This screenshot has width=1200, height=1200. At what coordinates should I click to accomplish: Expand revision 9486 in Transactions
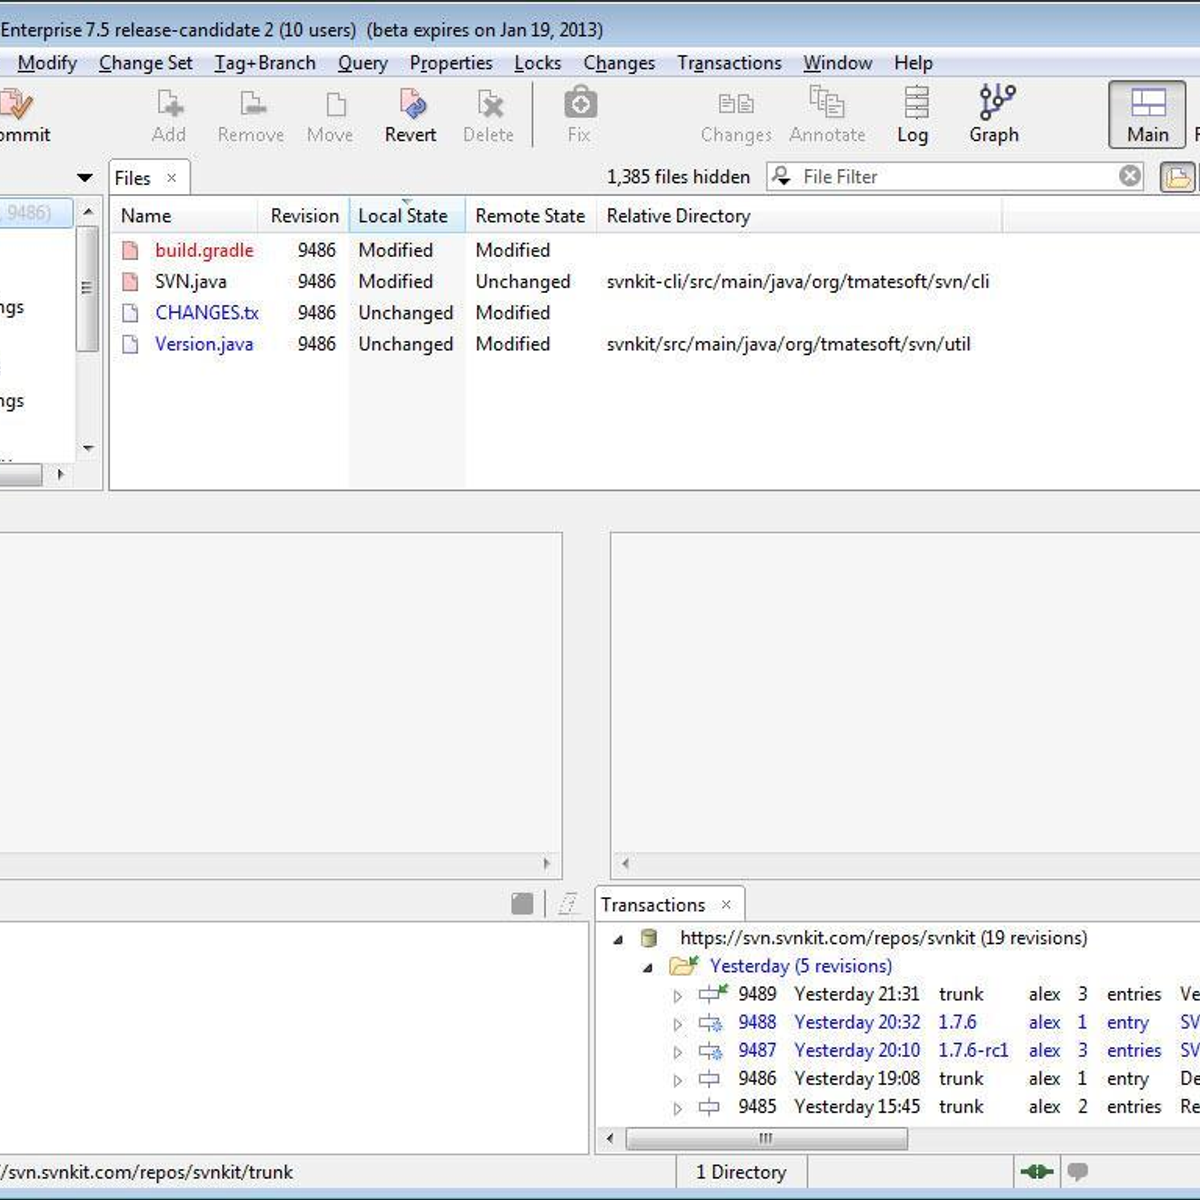coord(677,1079)
